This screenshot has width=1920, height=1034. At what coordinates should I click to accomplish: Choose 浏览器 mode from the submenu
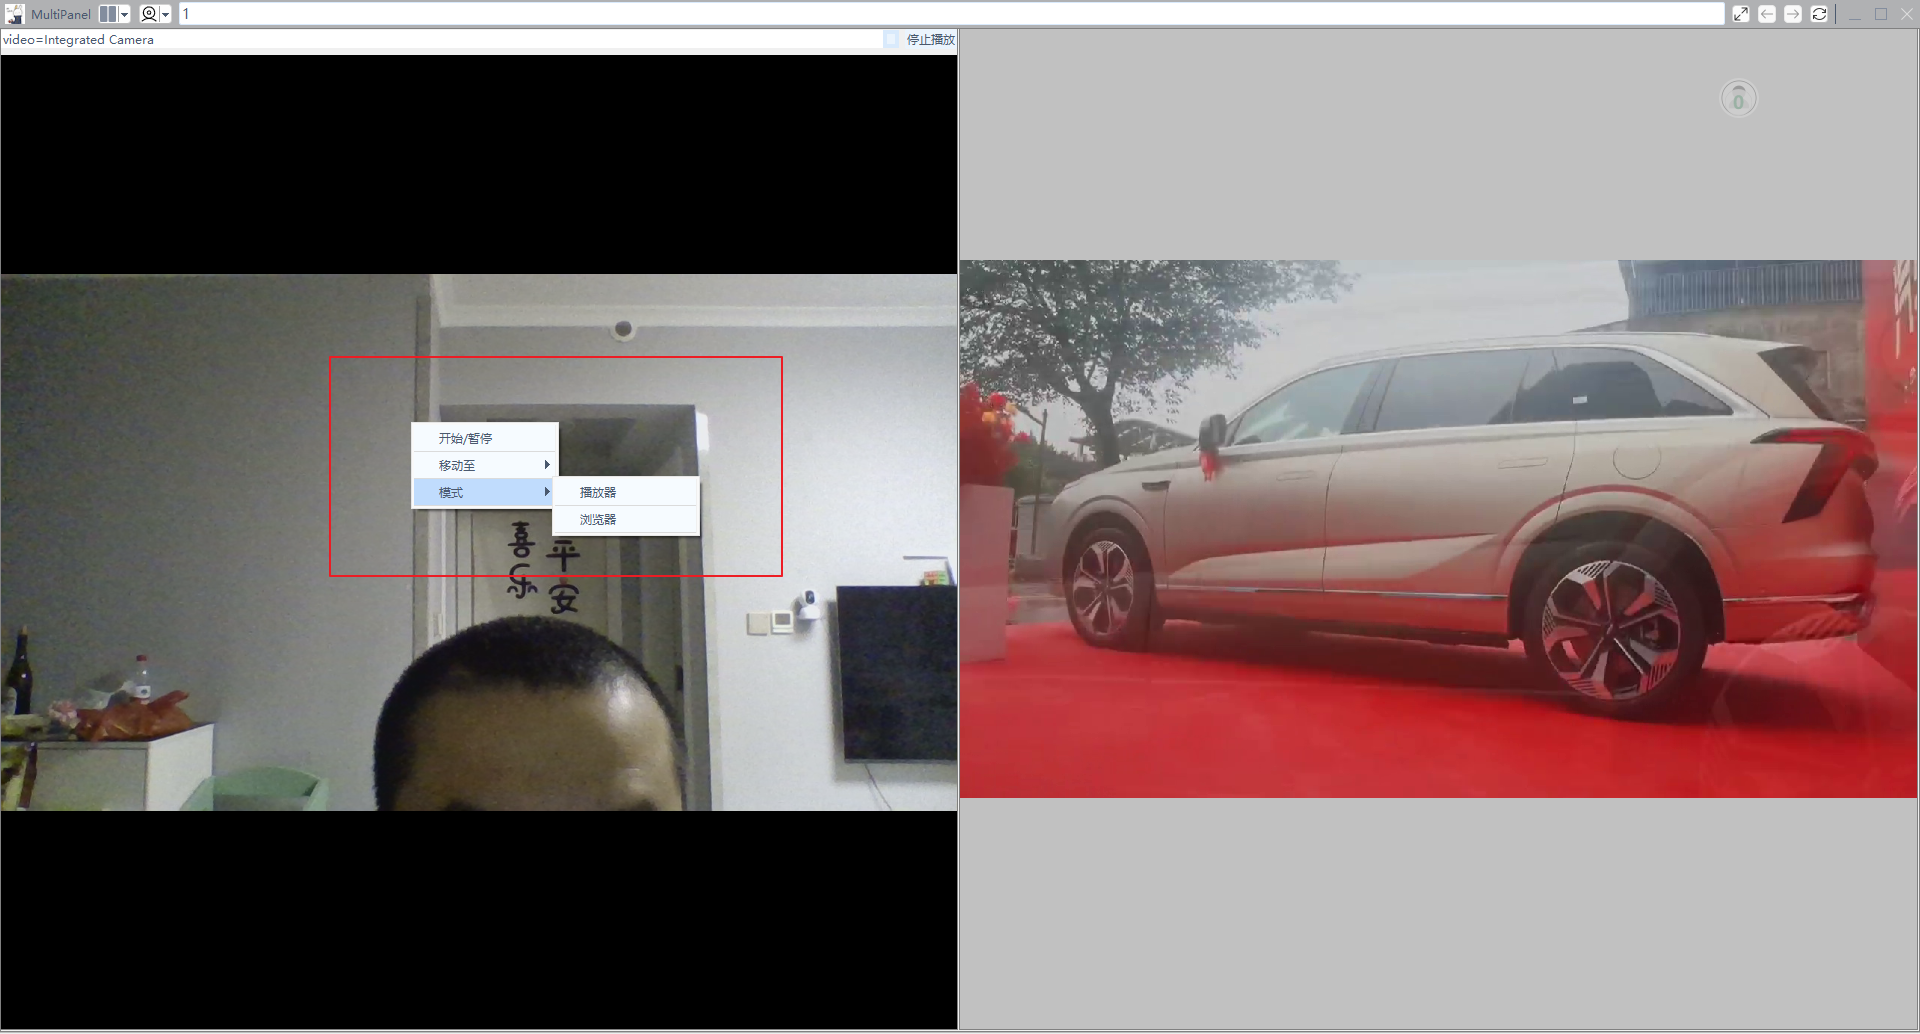click(626, 519)
